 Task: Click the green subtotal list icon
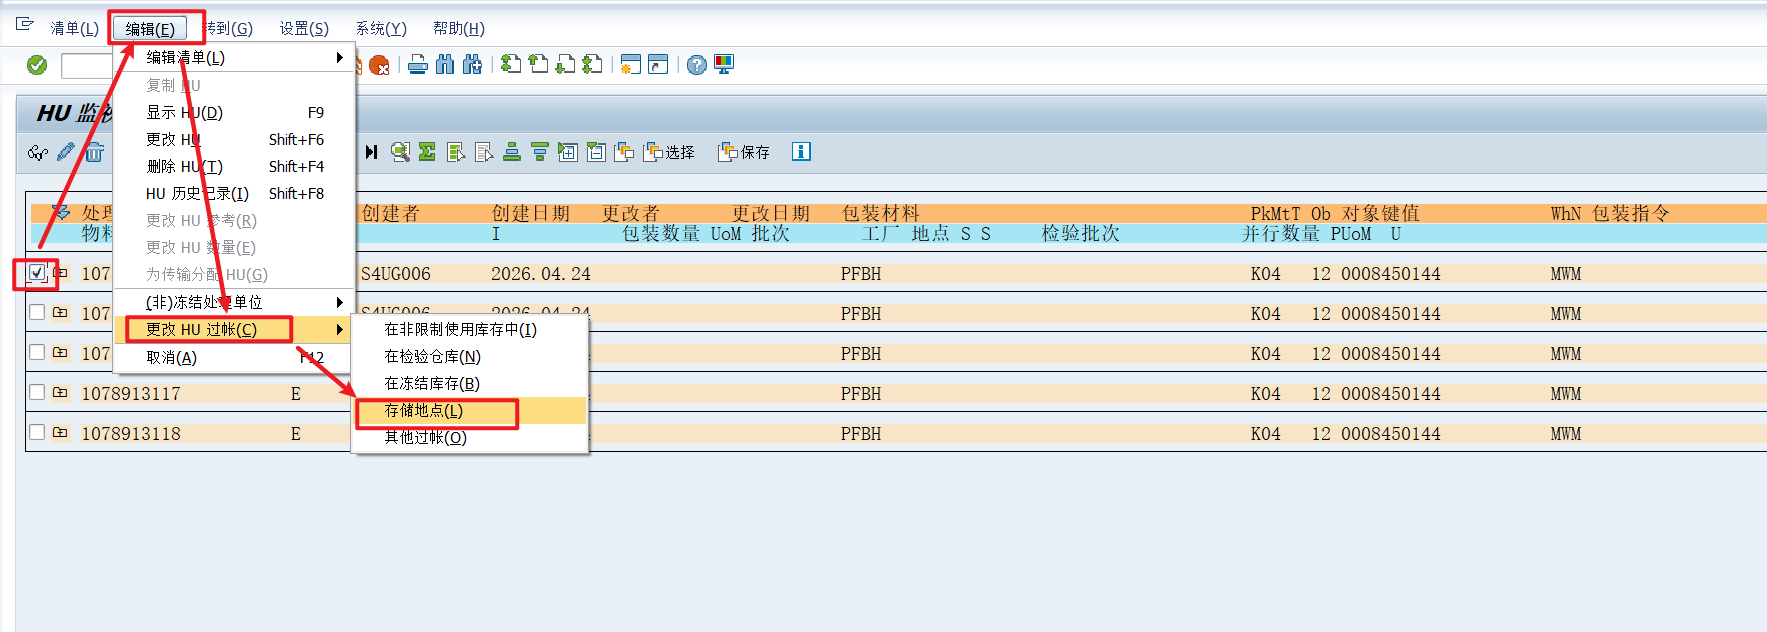pos(456,152)
